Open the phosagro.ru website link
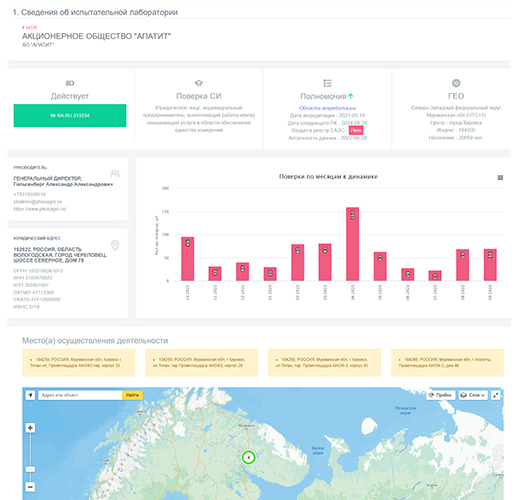The image size is (518, 500). tap(40, 209)
